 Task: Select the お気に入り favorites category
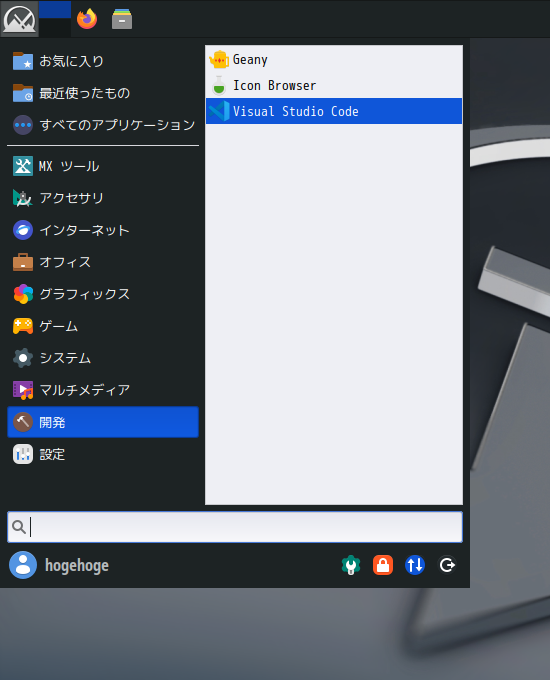pyautogui.click(x=103, y=61)
